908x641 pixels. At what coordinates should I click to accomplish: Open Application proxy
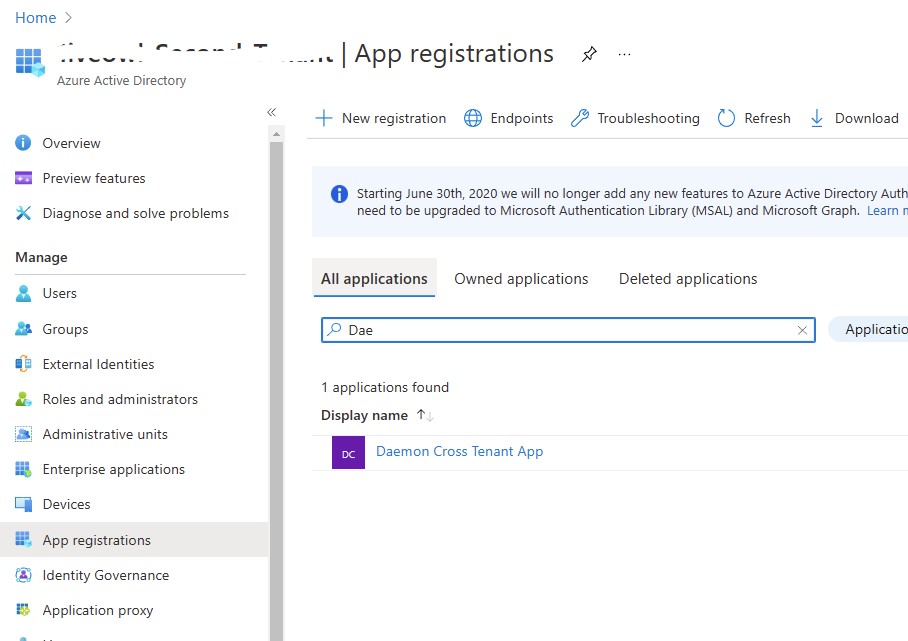(x=98, y=611)
